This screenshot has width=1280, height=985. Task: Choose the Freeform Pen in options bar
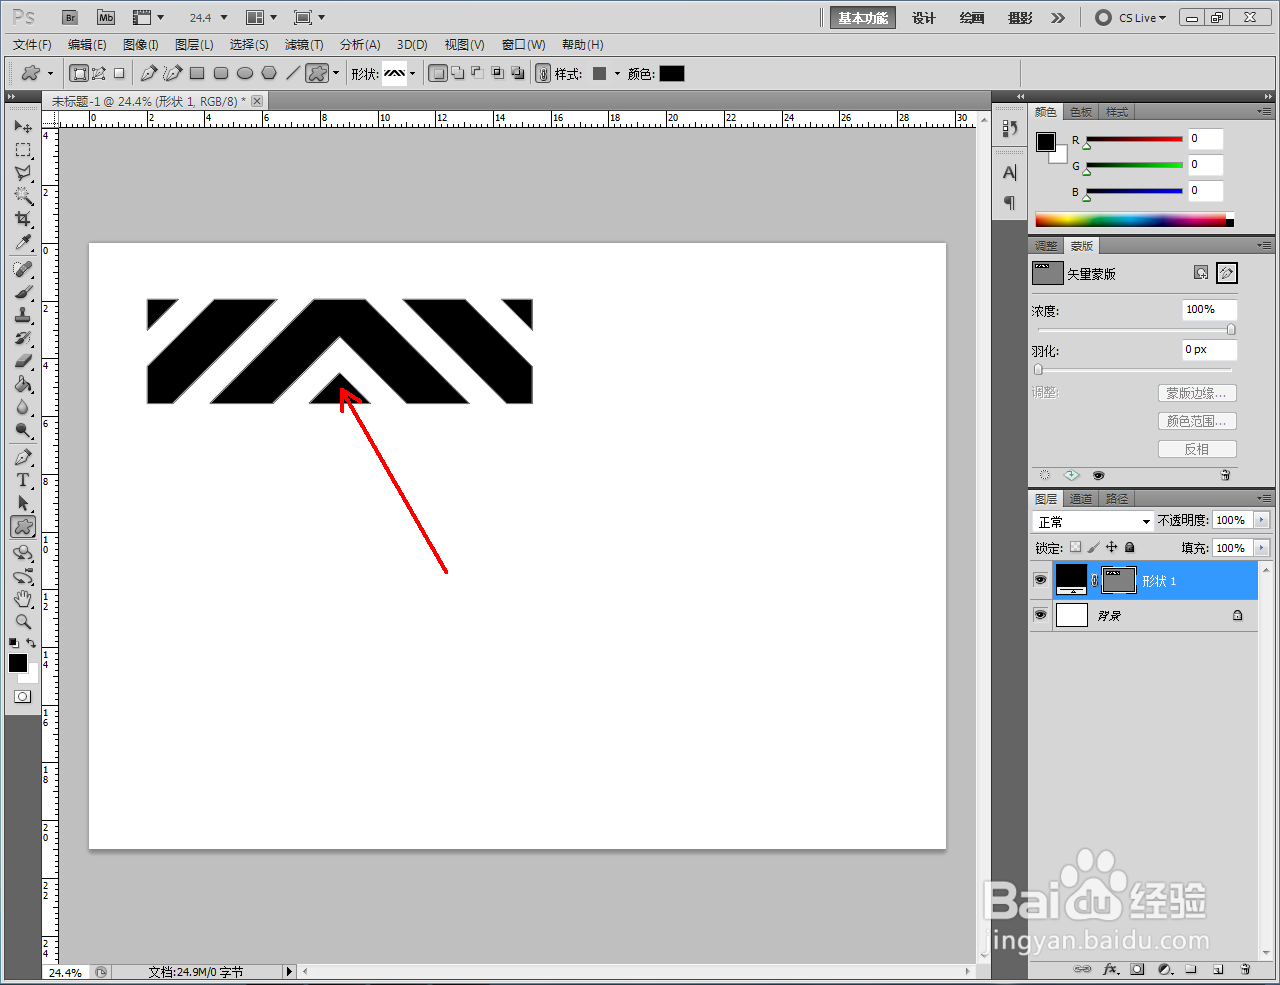173,73
